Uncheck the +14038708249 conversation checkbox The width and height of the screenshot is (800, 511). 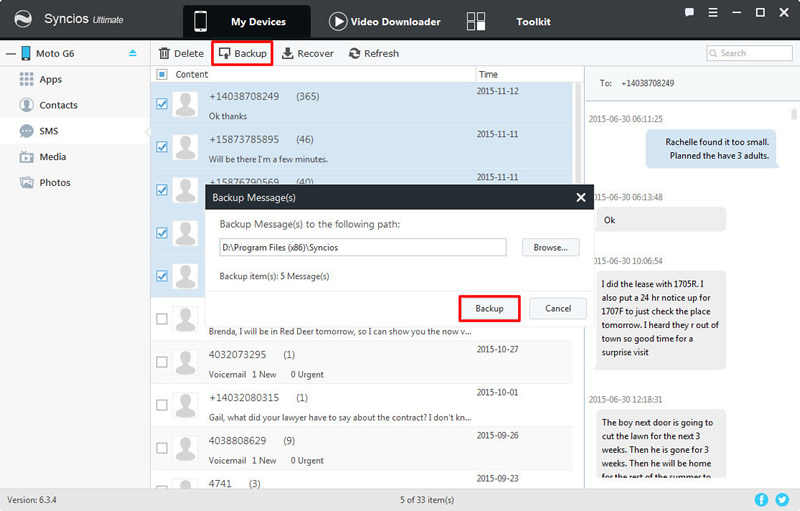click(x=162, y=104)
